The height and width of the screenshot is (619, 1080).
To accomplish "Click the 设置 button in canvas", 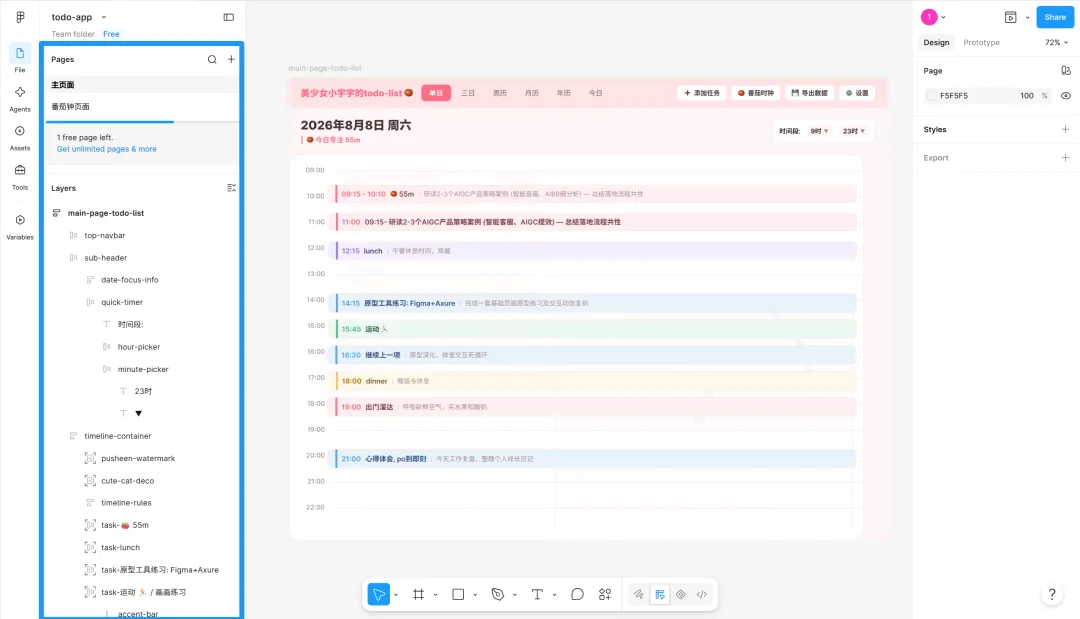I will coord(857,93).
